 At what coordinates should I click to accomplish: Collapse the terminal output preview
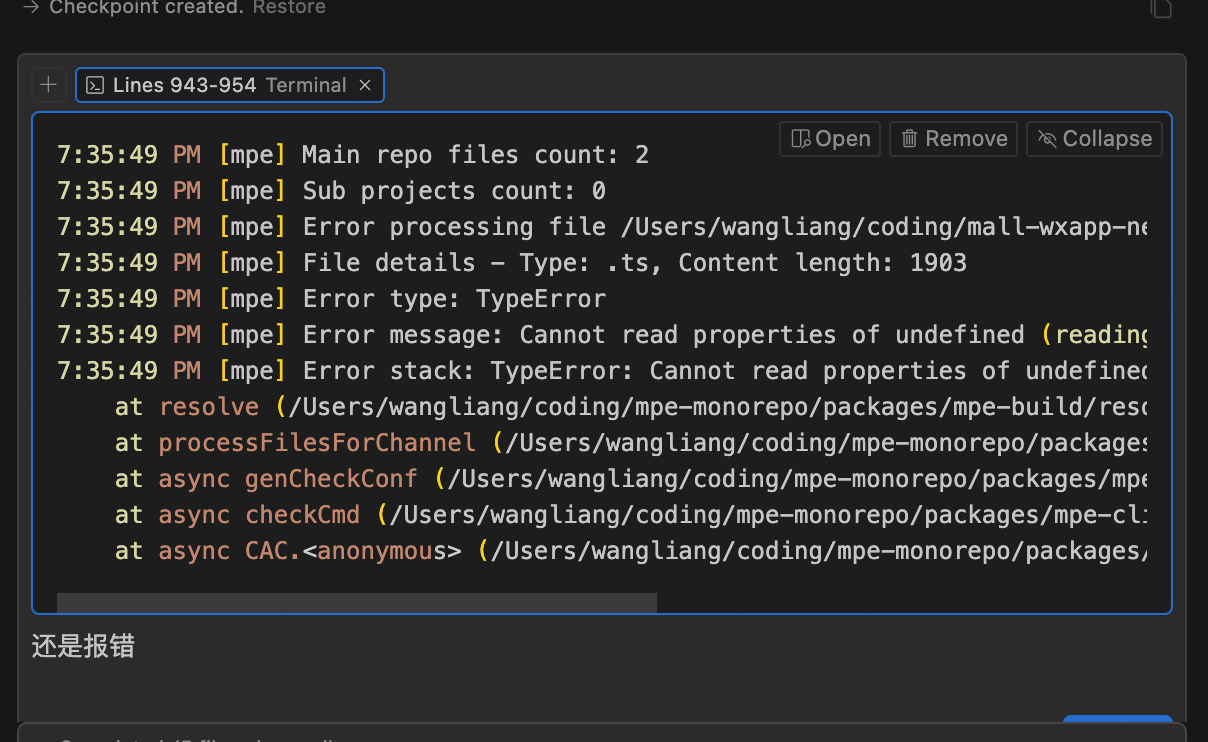[x=1094, y=139]
